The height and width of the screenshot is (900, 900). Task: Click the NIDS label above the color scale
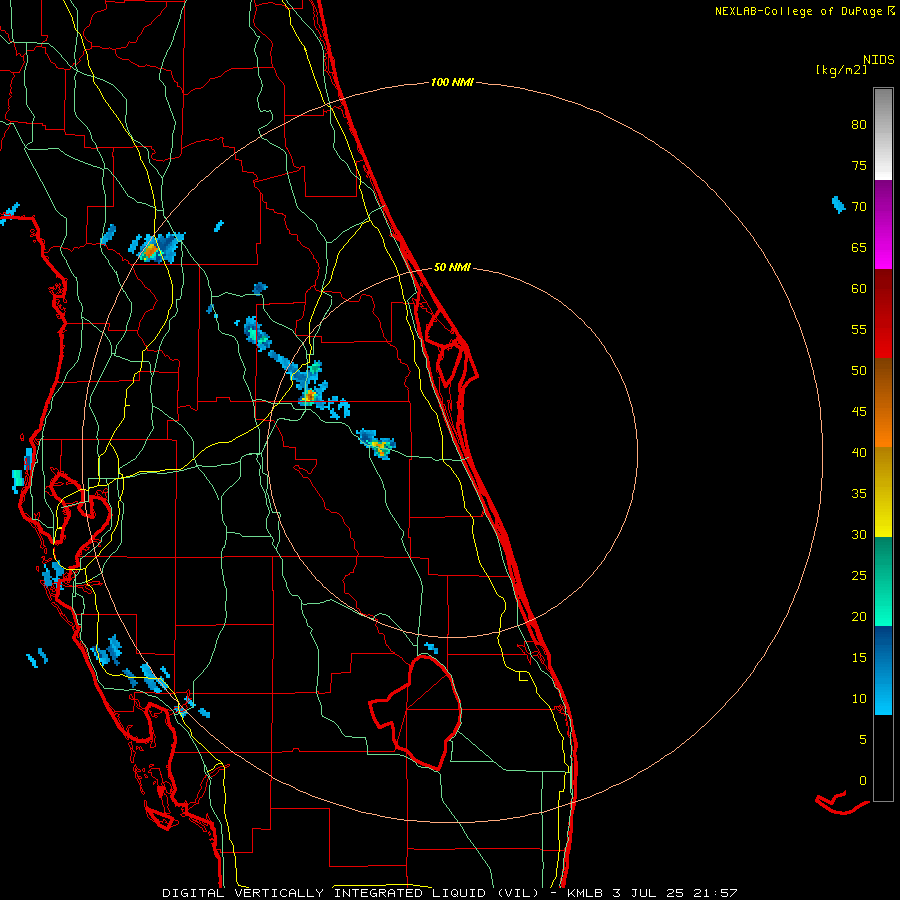point(878,60)
